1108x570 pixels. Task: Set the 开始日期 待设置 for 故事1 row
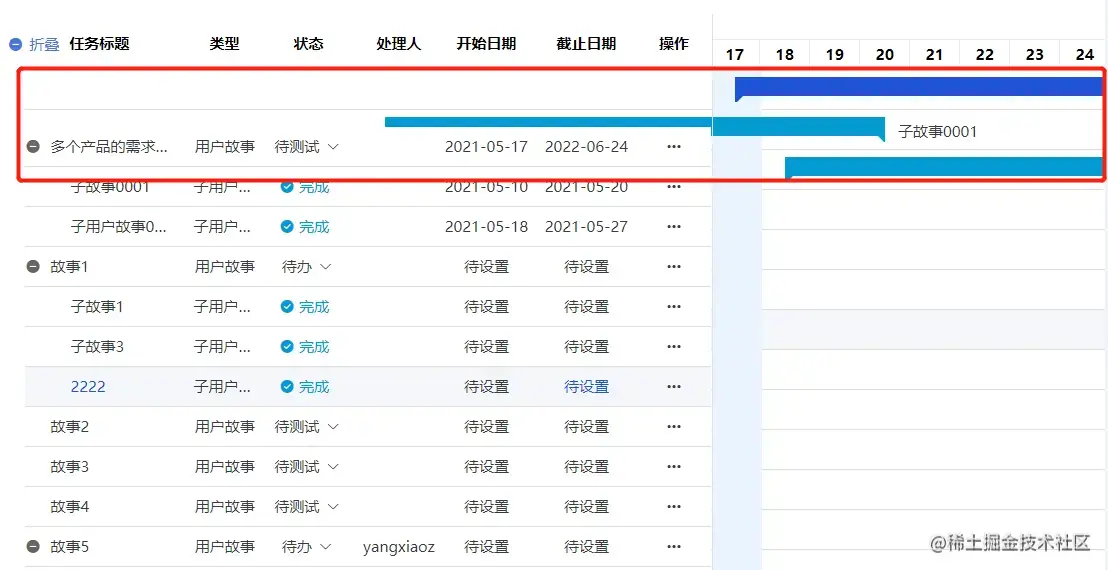(486, 267)
